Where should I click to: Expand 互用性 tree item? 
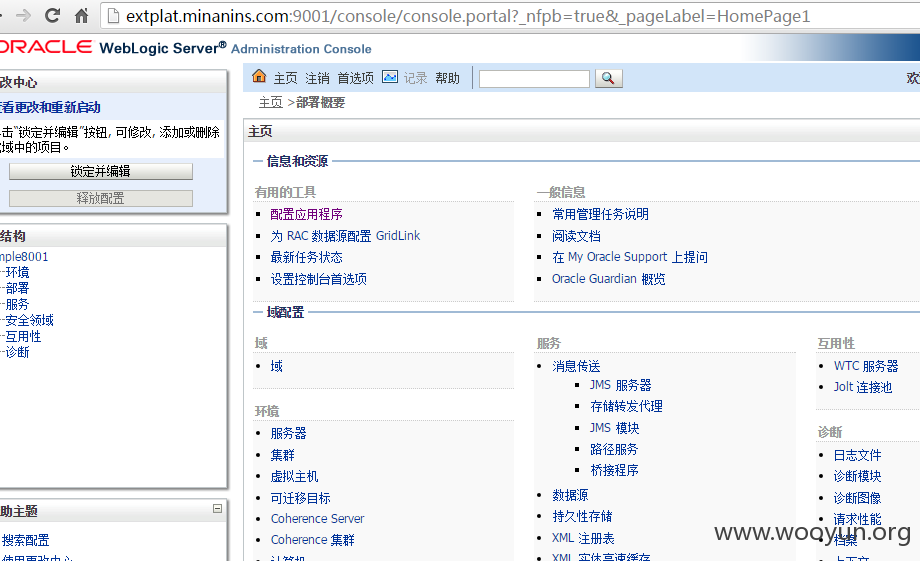pyautogui.click(x=23, y=336)
